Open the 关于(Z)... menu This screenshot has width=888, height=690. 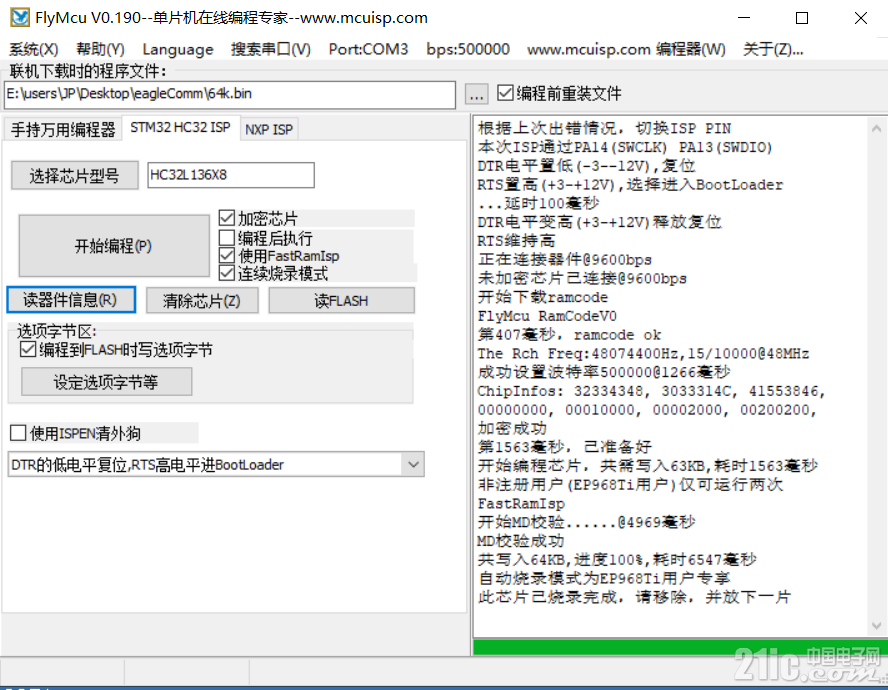[x=773, y=49]
